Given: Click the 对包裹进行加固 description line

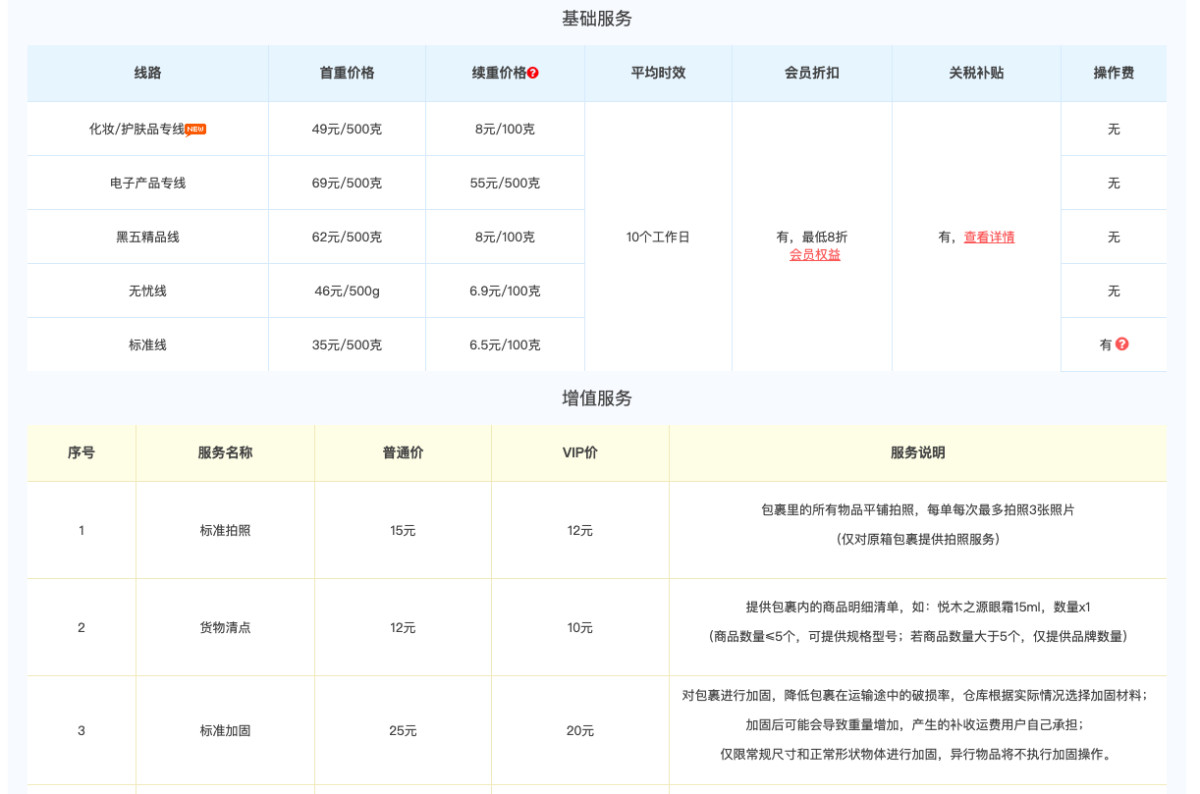Looking at the screenshot, I should coord(915,695).
